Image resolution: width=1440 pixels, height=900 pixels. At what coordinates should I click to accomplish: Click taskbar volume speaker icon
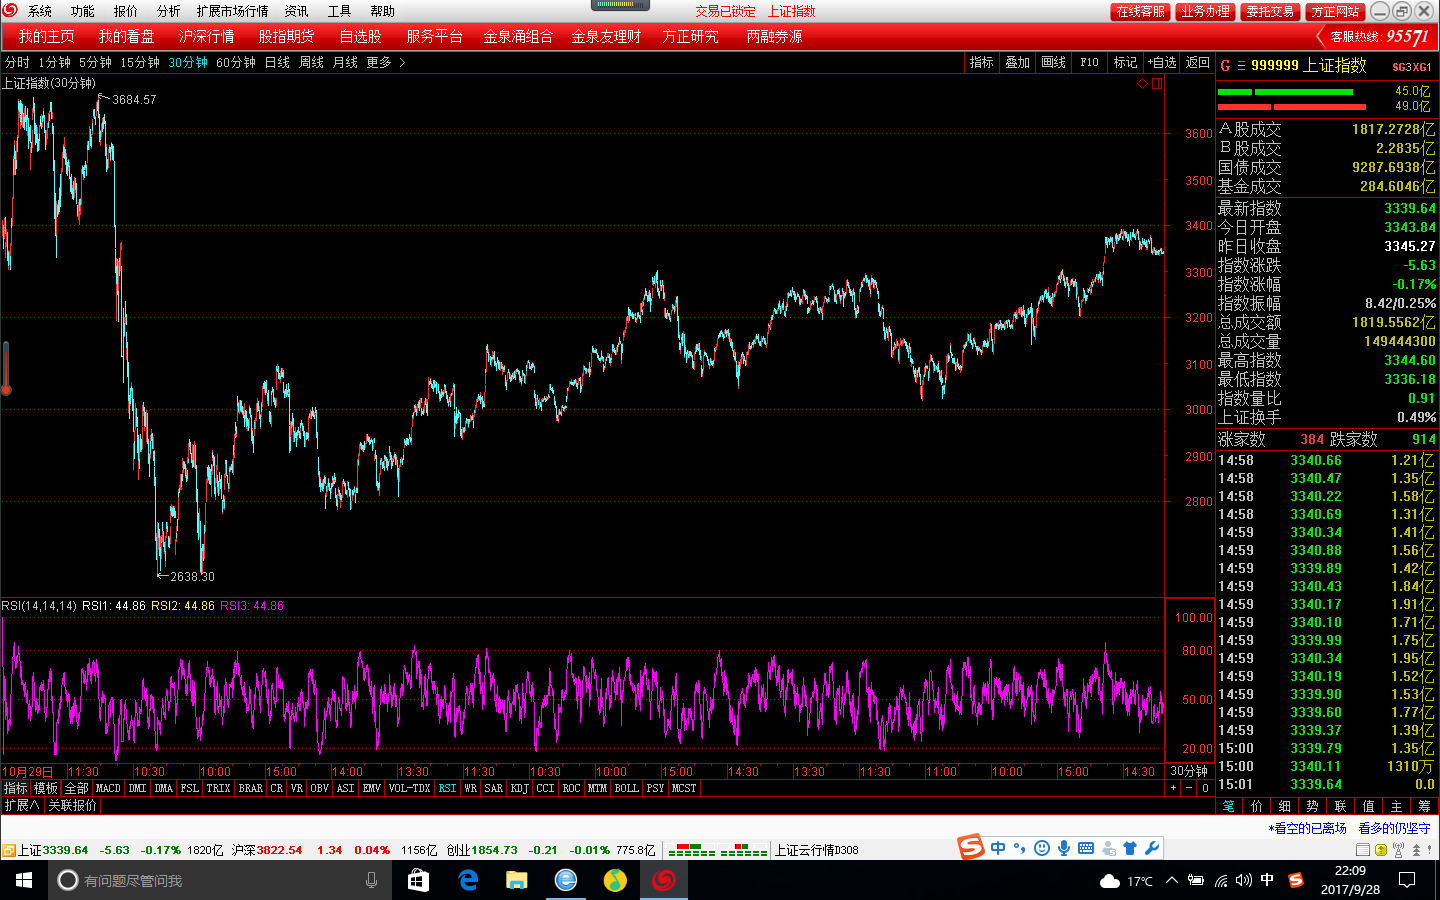[1243, 880]
